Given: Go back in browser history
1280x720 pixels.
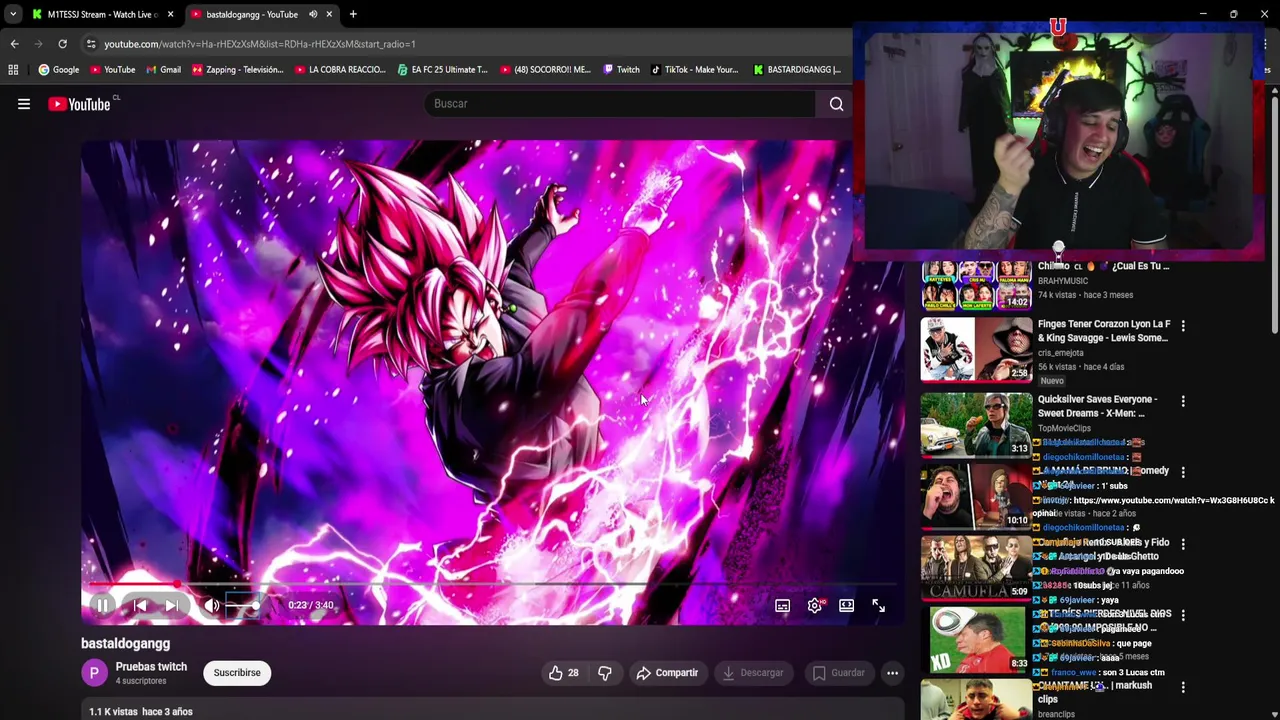Looking at the screenshot, I should (14, 44).
